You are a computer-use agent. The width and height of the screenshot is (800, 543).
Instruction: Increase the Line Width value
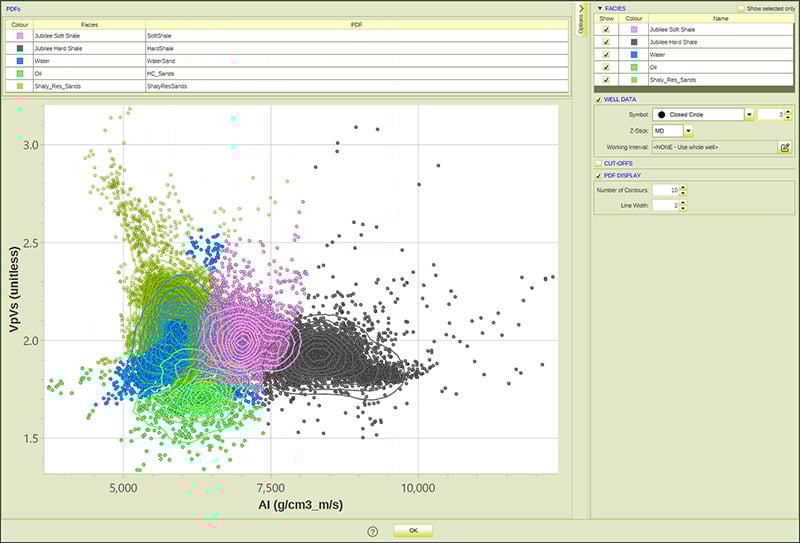[682, 202]
